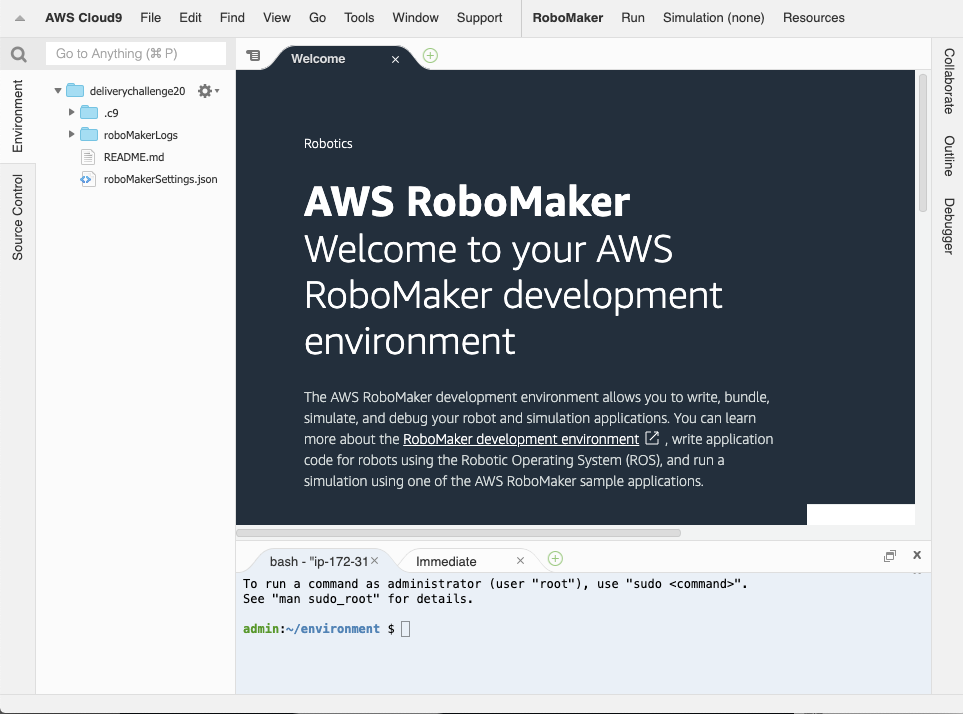Viewport: 963px width, 714px height.
Task: Focus the Go to Anything field
Action: pyautogui.click(x=136, y=53)
